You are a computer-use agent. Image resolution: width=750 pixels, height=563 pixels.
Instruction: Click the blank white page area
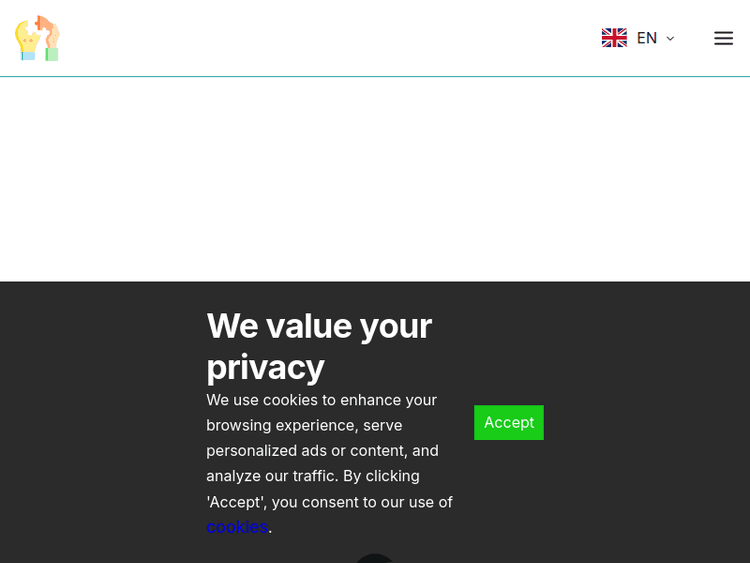(375, 178)
